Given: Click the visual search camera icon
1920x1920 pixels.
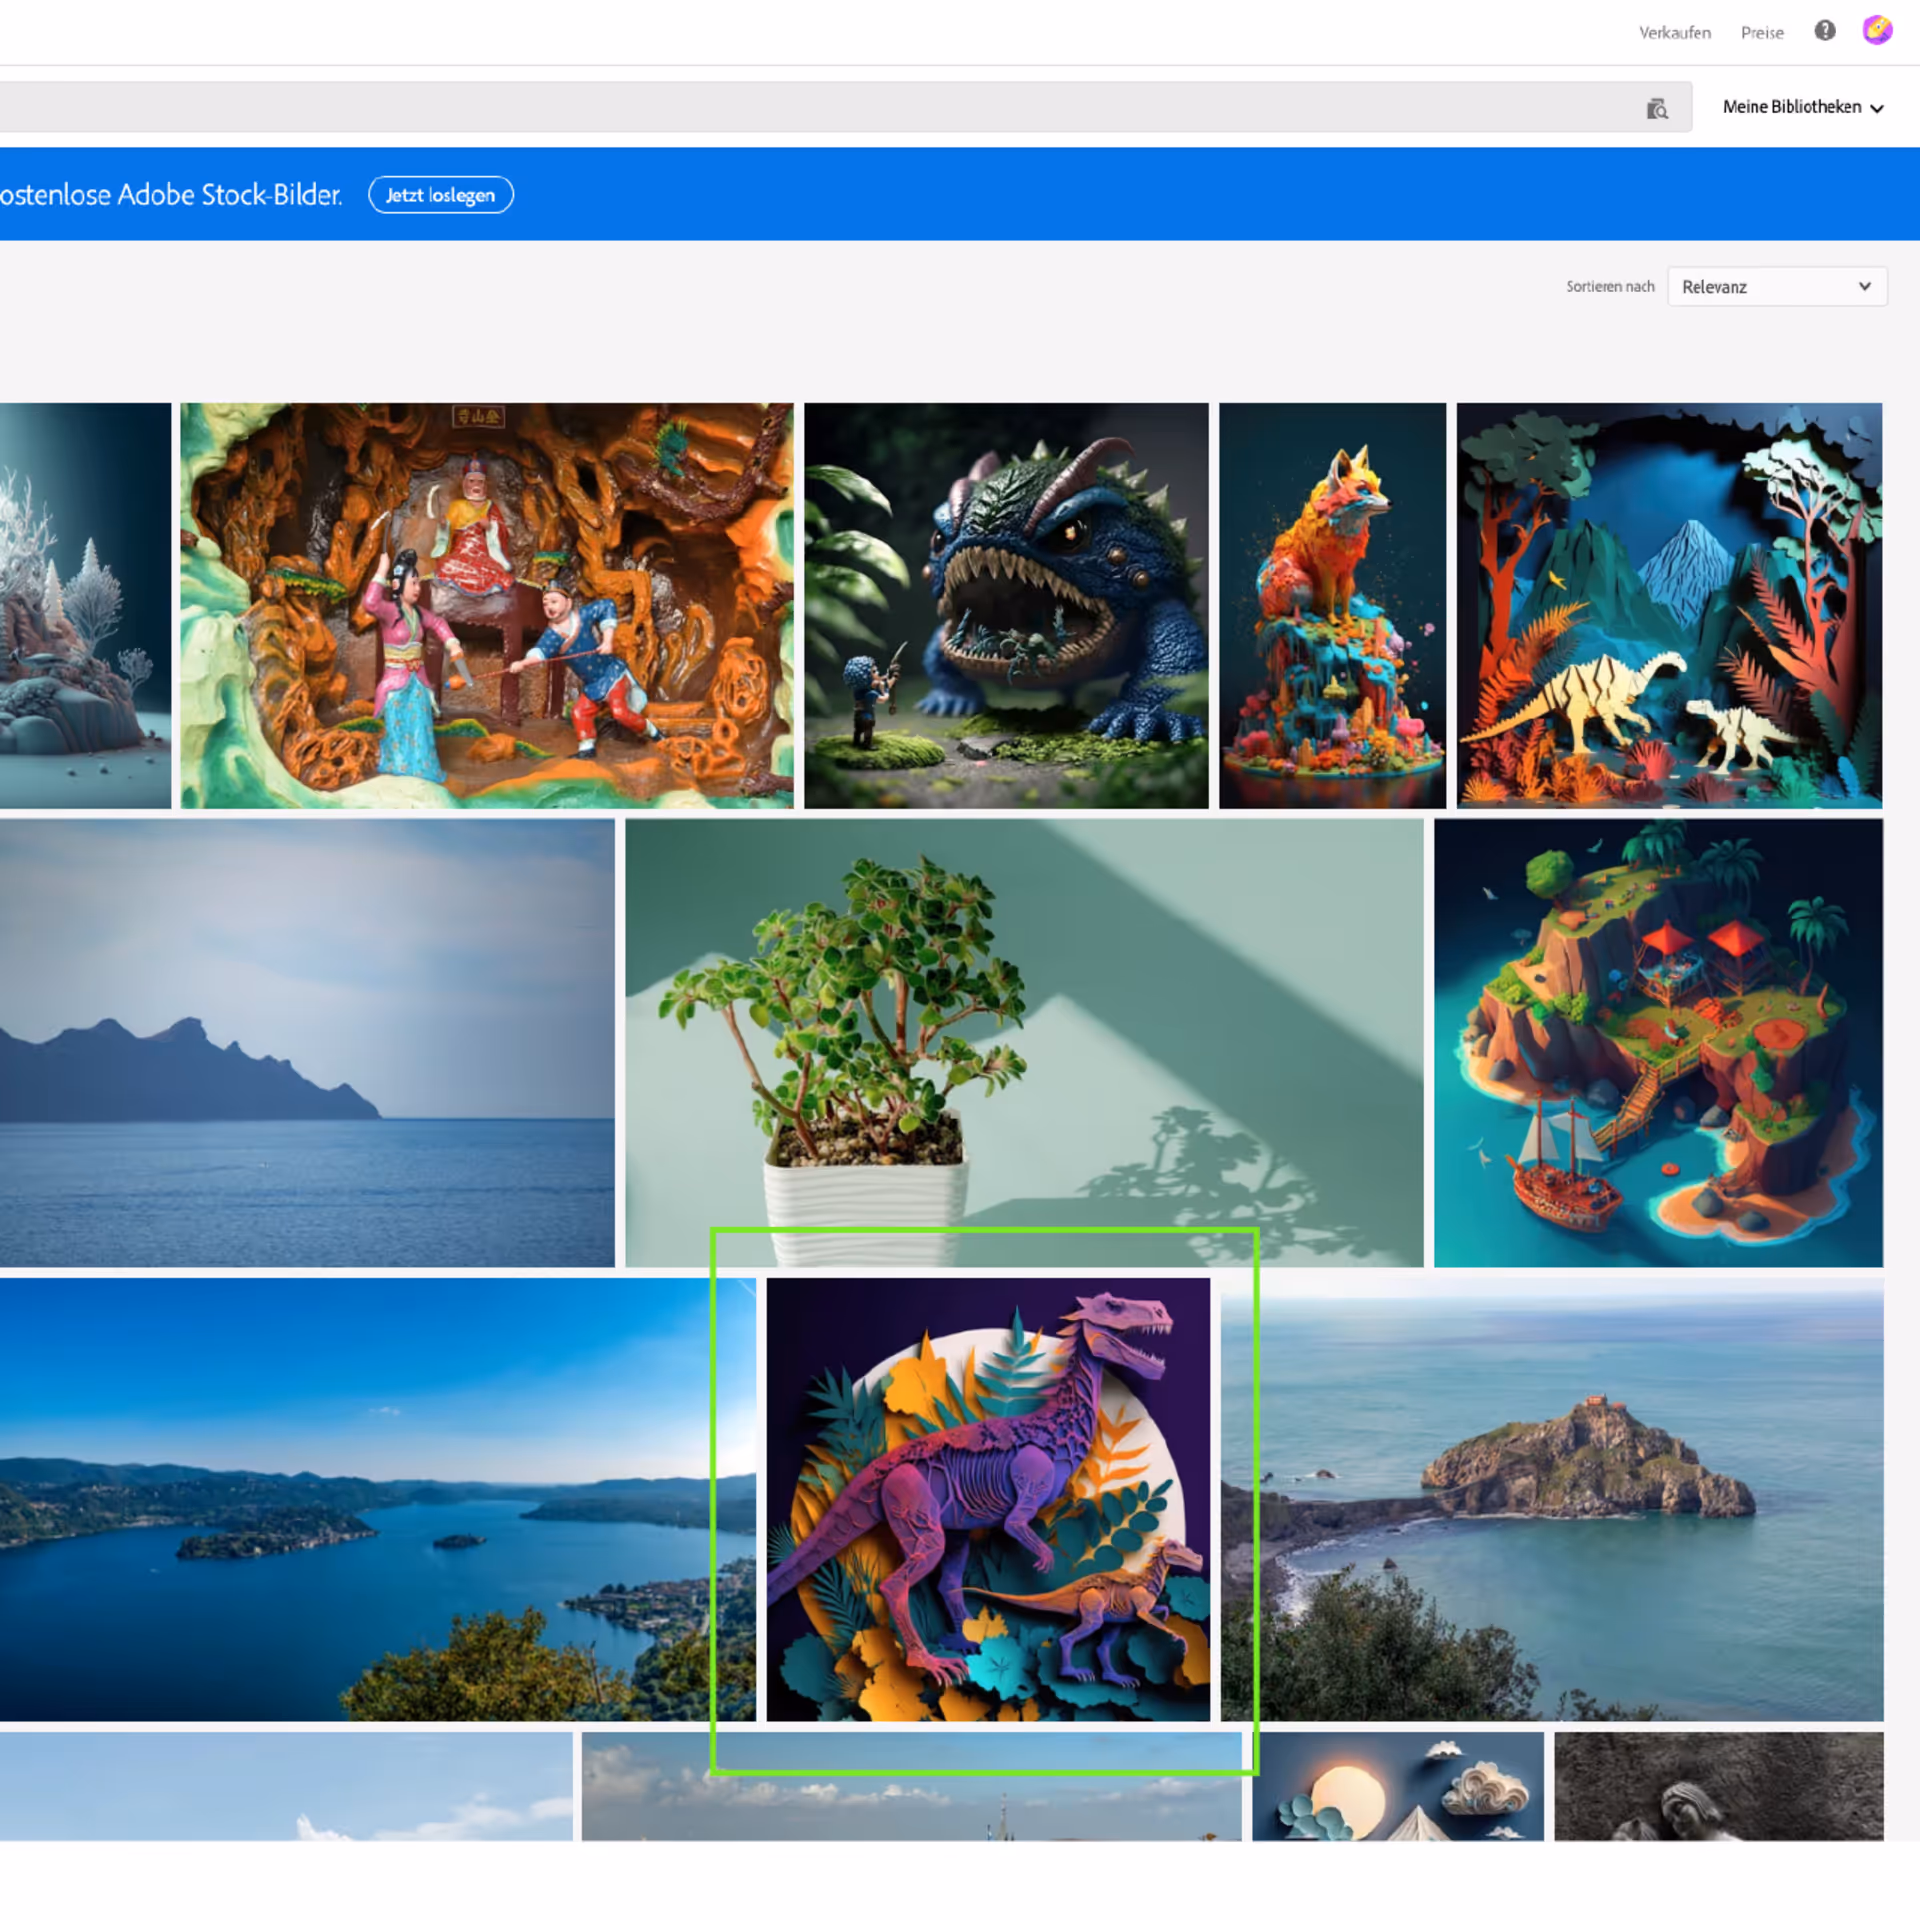Looking at the screenshot, I should click(1656, 108).
